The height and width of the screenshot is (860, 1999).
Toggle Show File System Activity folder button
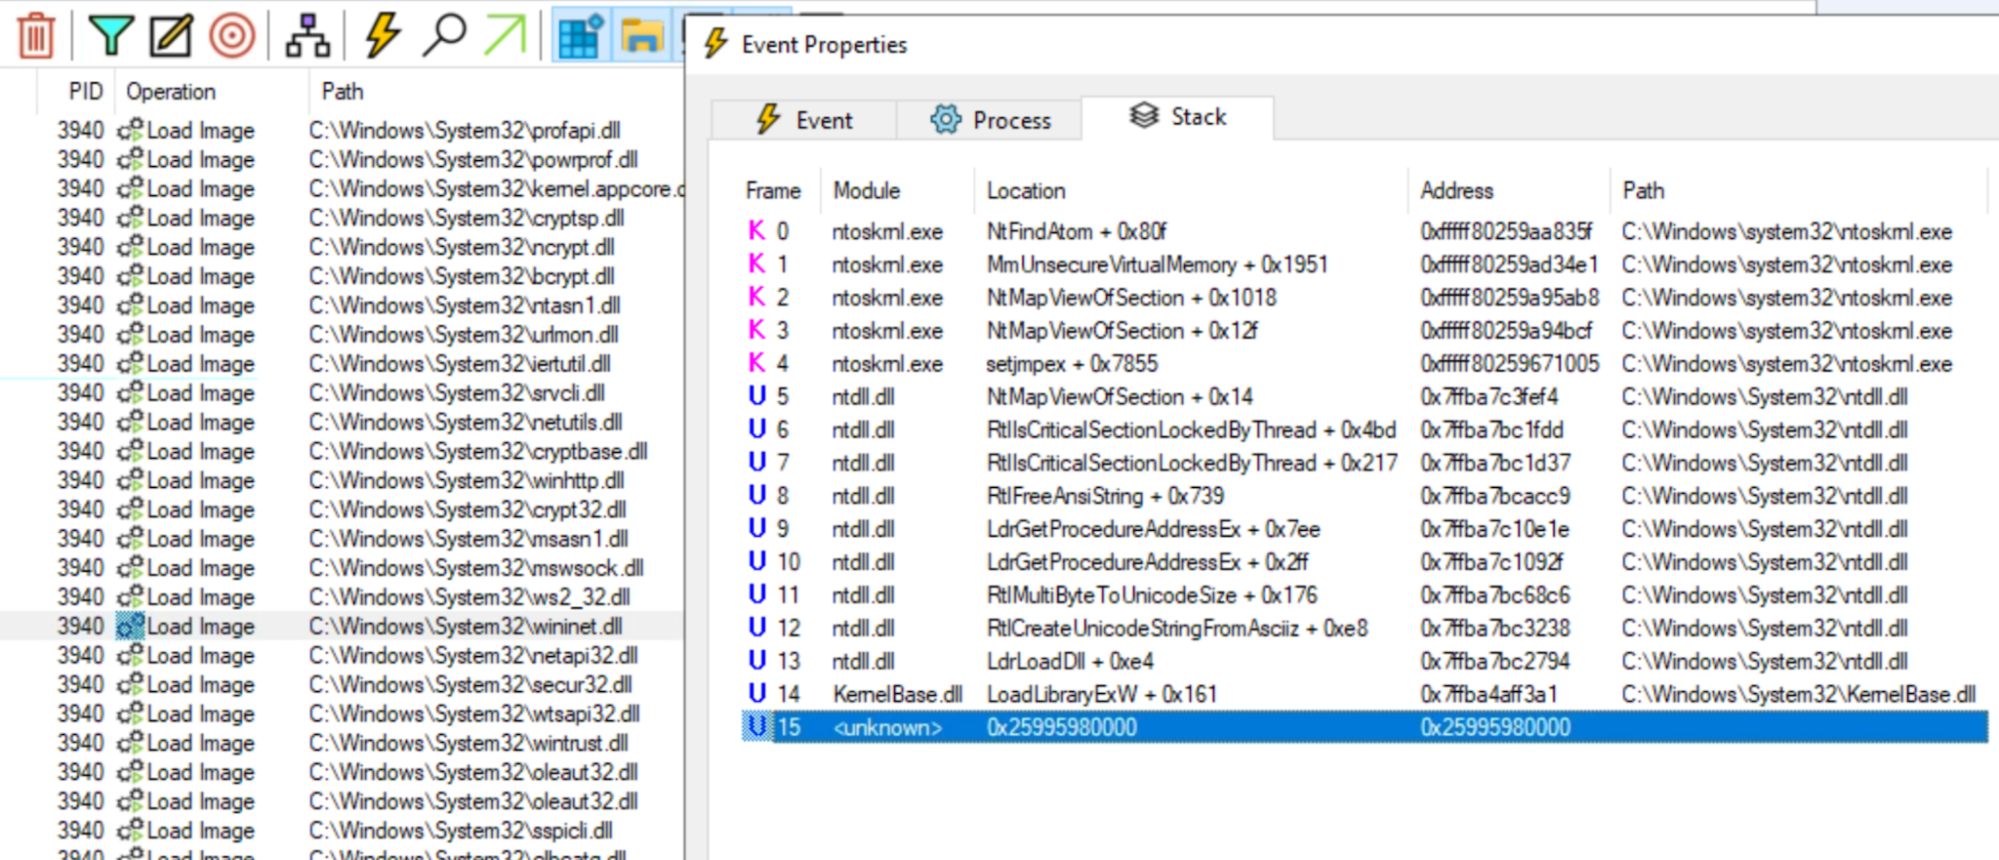coord(641,36)
